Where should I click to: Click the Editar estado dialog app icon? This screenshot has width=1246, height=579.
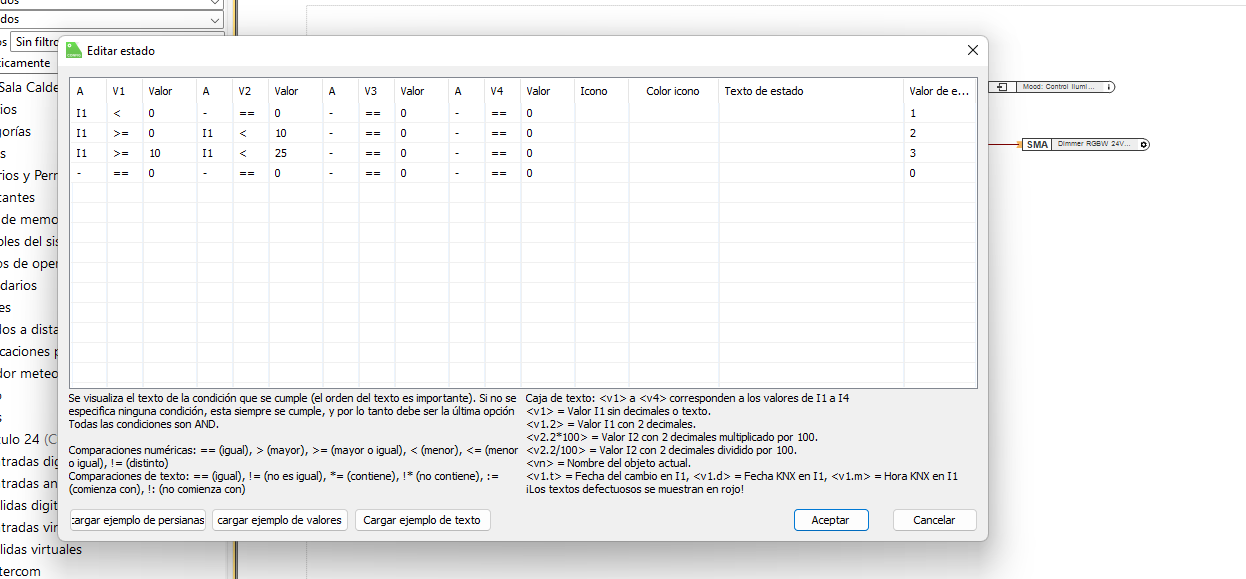74,50
